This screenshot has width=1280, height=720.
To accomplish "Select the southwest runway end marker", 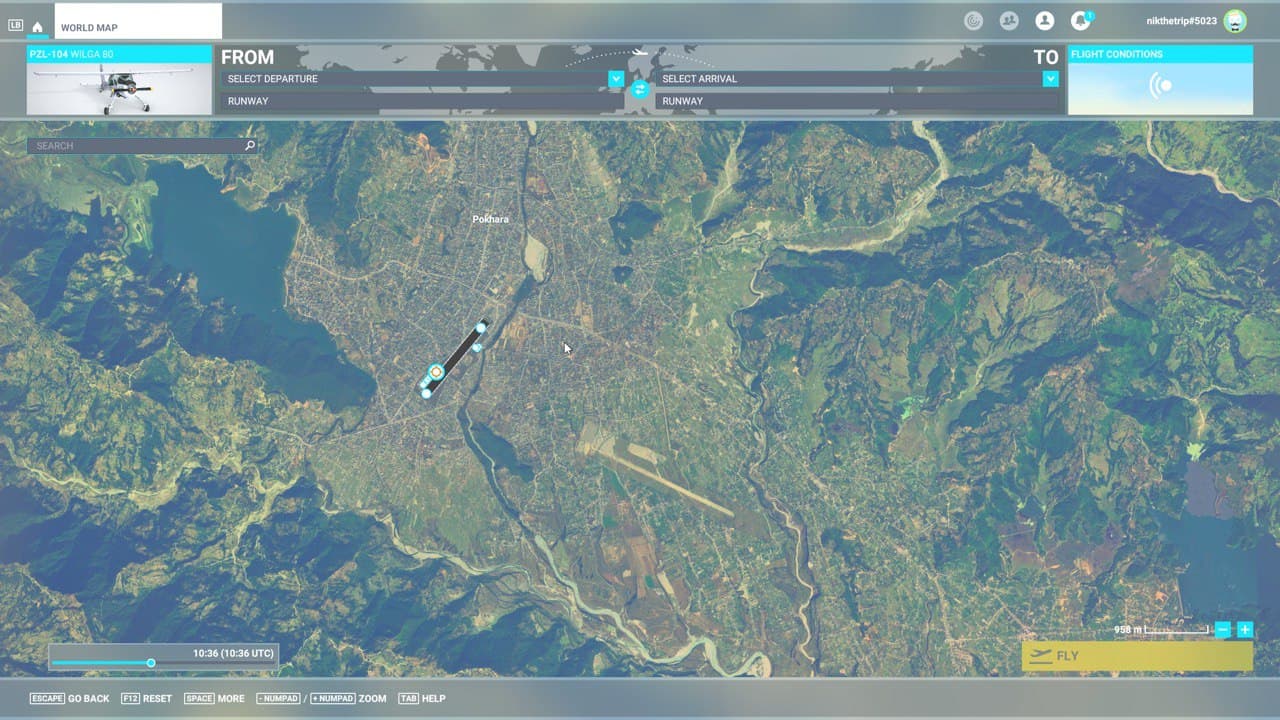I will [x=426, y=393].
